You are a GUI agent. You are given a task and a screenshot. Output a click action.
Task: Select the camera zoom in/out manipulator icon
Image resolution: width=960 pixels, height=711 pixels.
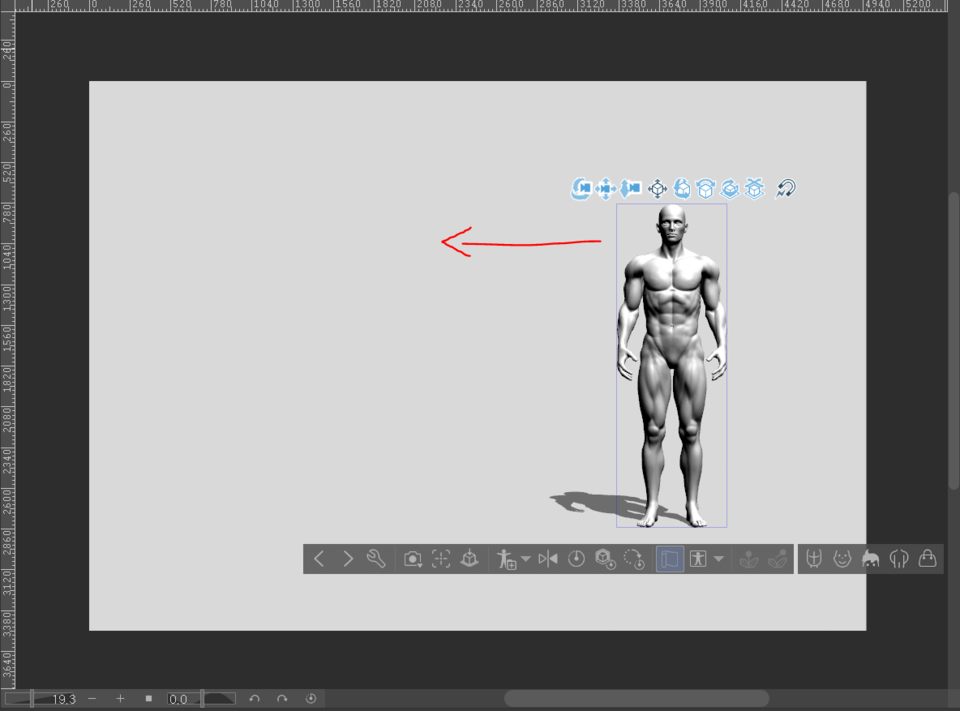[630, 188]
